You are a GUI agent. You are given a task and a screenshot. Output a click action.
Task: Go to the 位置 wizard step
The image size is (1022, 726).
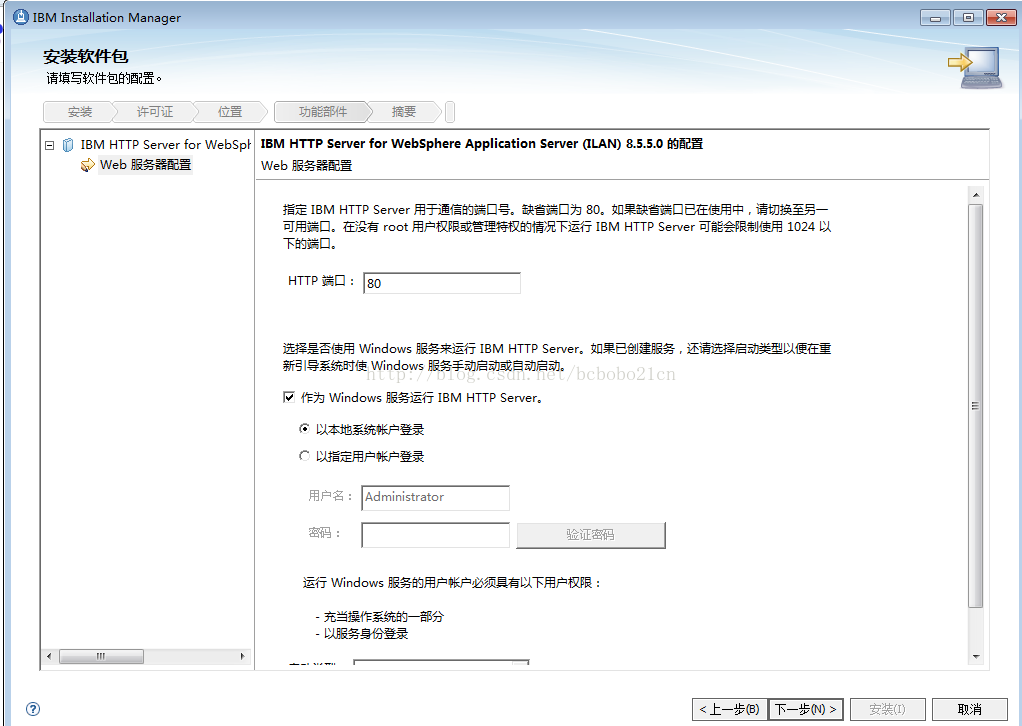pos(229,112)
